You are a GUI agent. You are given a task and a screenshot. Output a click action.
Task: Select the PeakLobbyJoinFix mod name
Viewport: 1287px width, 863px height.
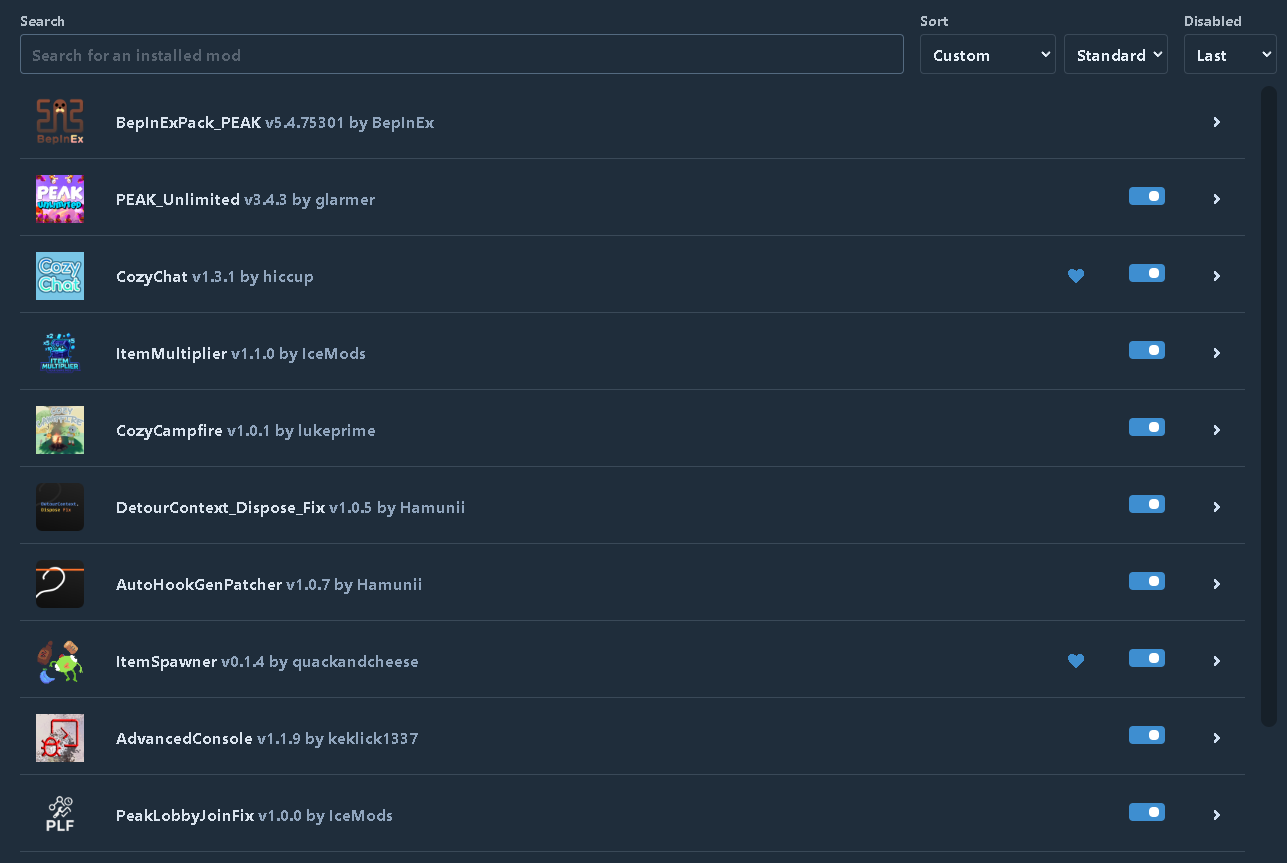[x=185, y=816]
